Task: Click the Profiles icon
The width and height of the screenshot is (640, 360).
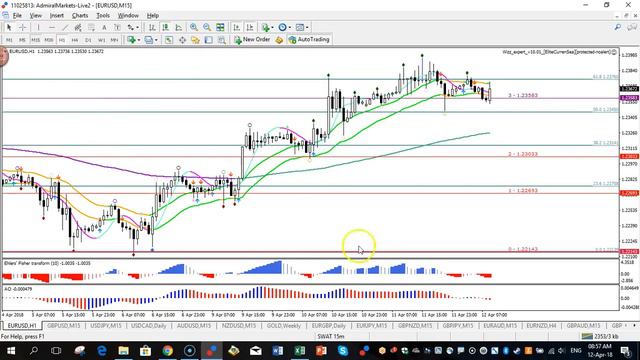Action: (x=149, y=40)
